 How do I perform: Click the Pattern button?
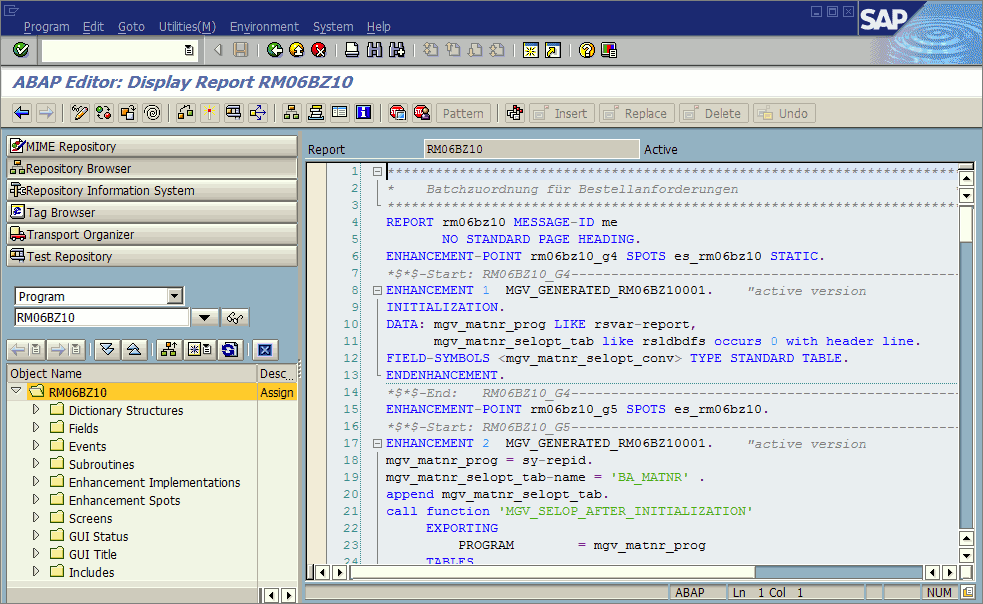[x=463, y=113]
